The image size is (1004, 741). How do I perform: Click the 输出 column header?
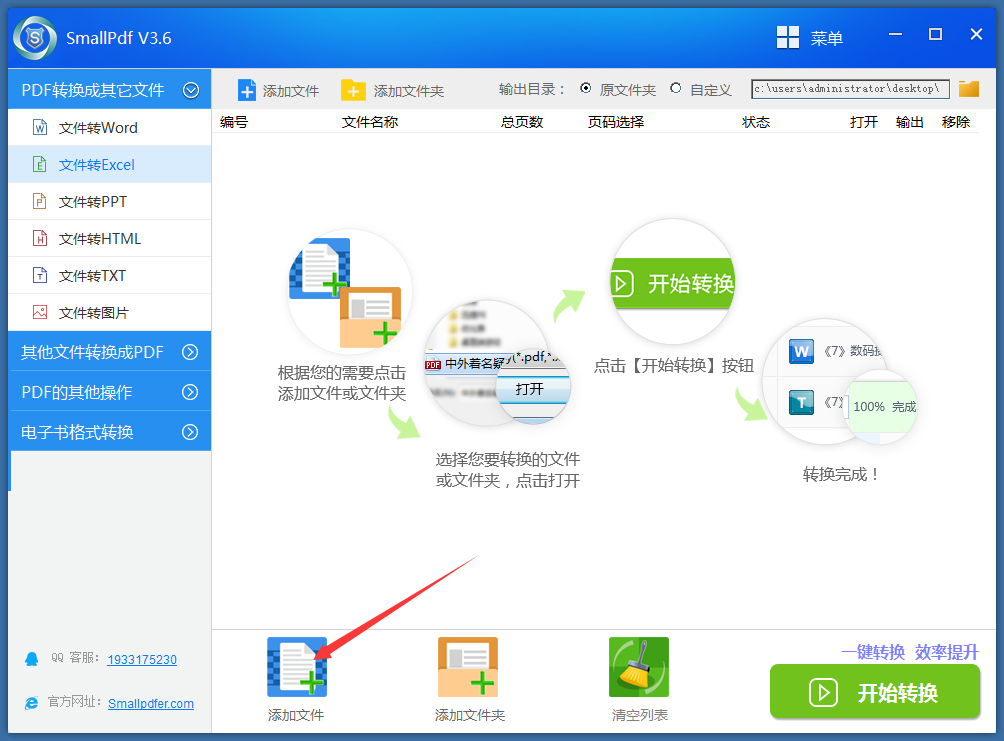pyautogui.click(x=910, y=122)
